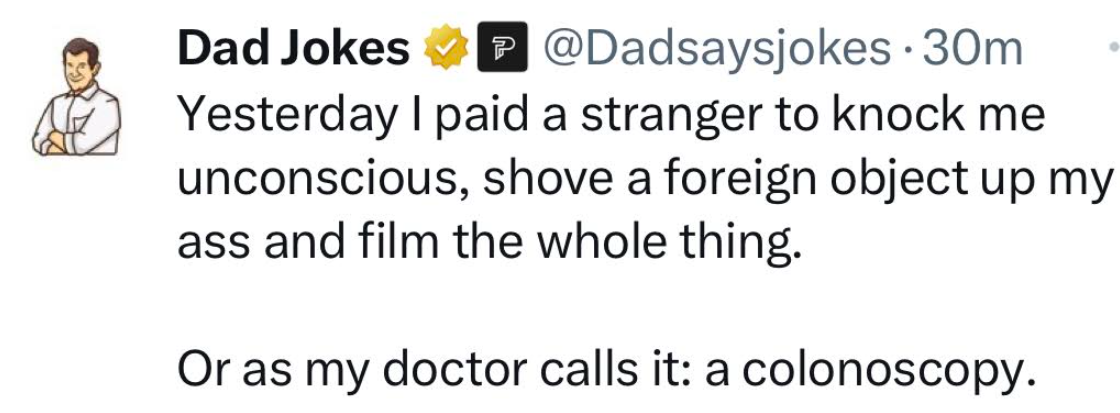Image resolution: width=1120 pixels, height=413 pixels.
Task: Open the @Dadsaysjokes handle link
Action: (x=714, y=47)
